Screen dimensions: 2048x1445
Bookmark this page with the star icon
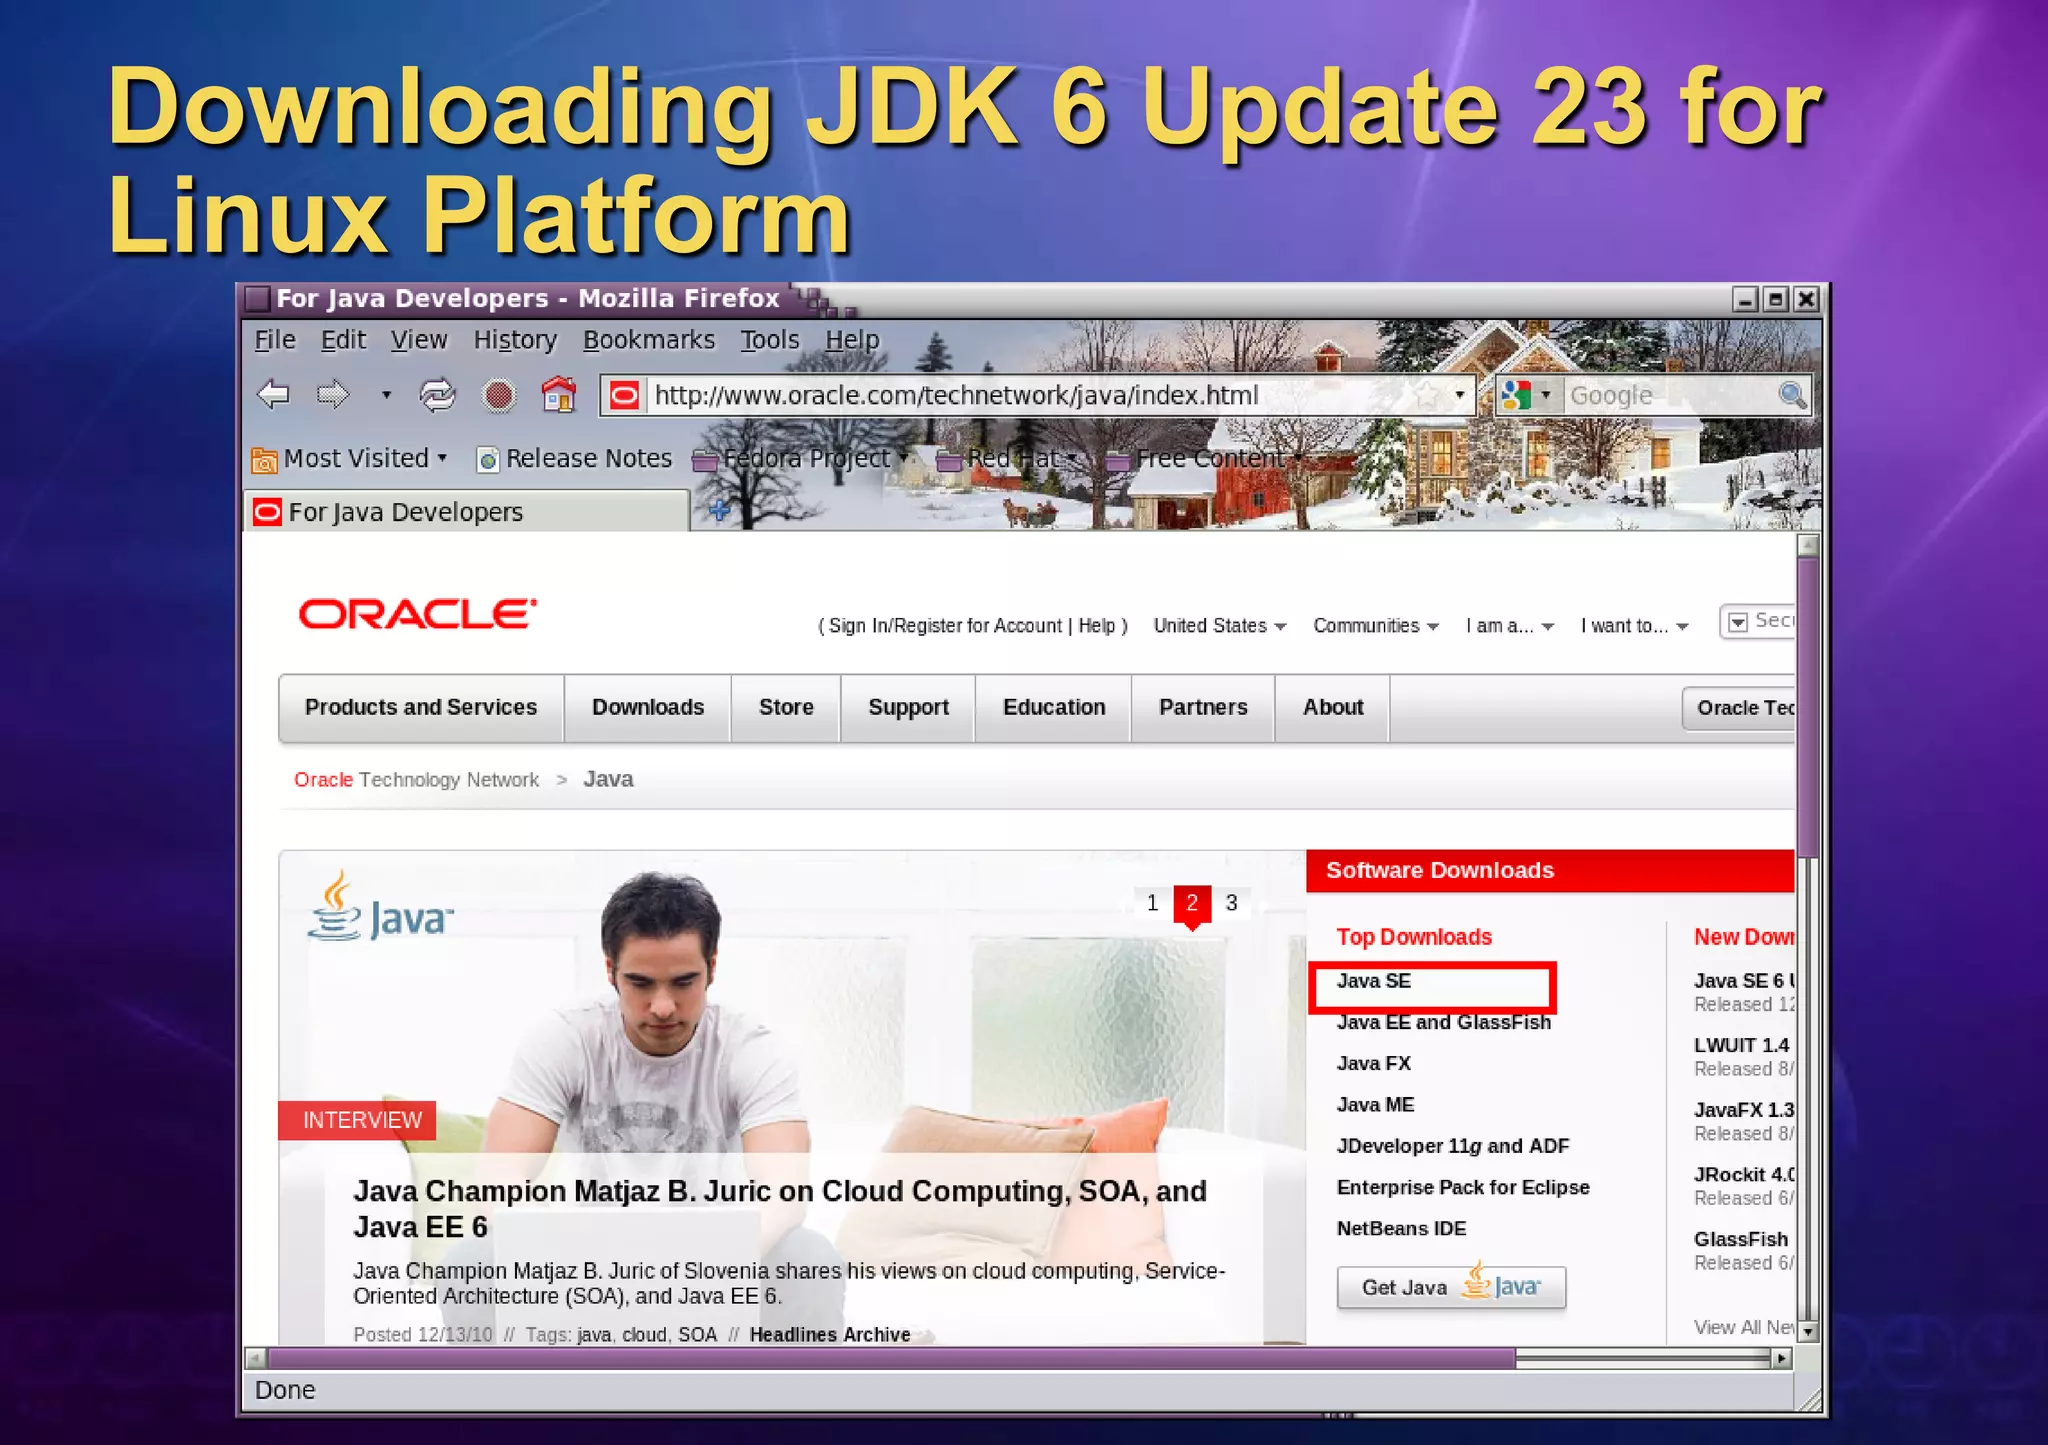click(x=1427, y=395)
